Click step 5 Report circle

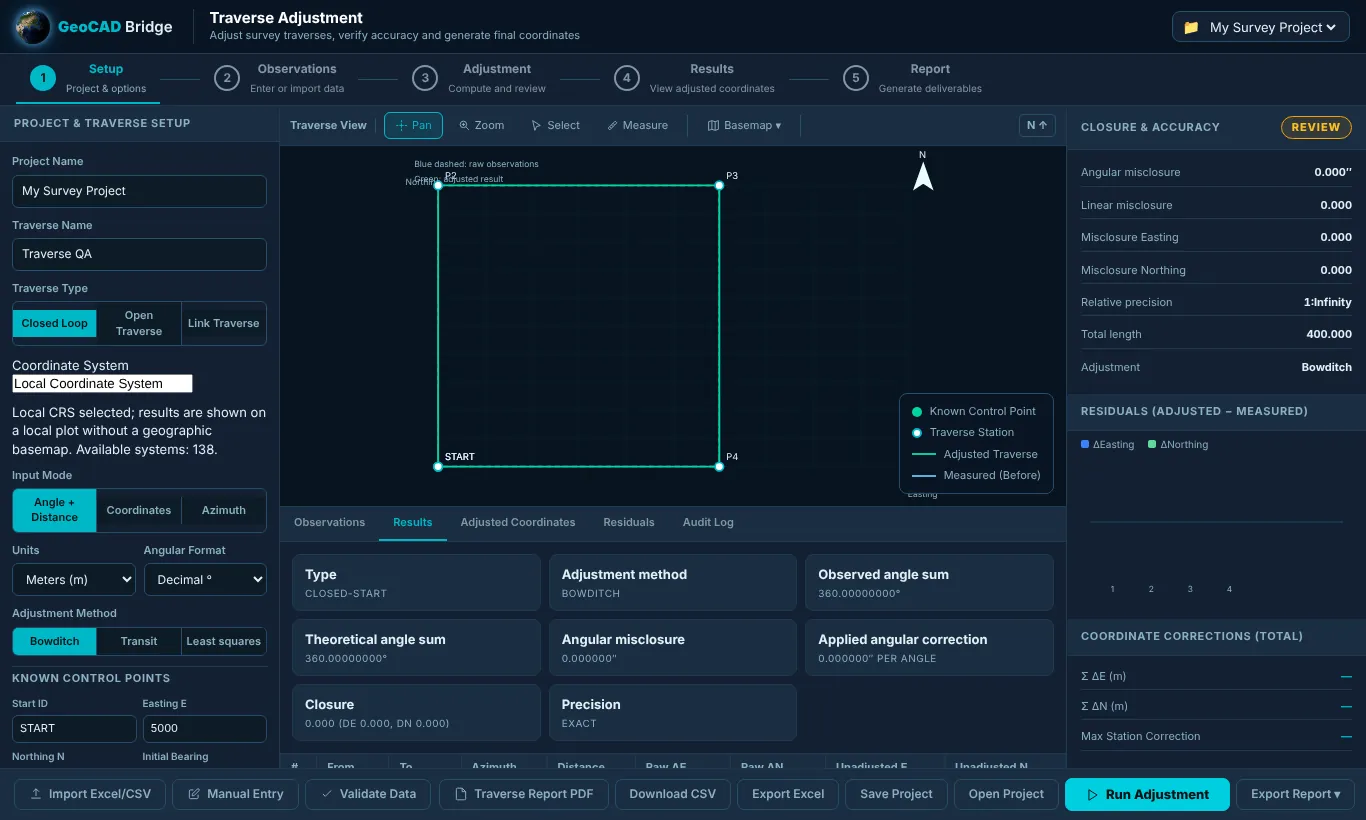(x=855, y=78)
